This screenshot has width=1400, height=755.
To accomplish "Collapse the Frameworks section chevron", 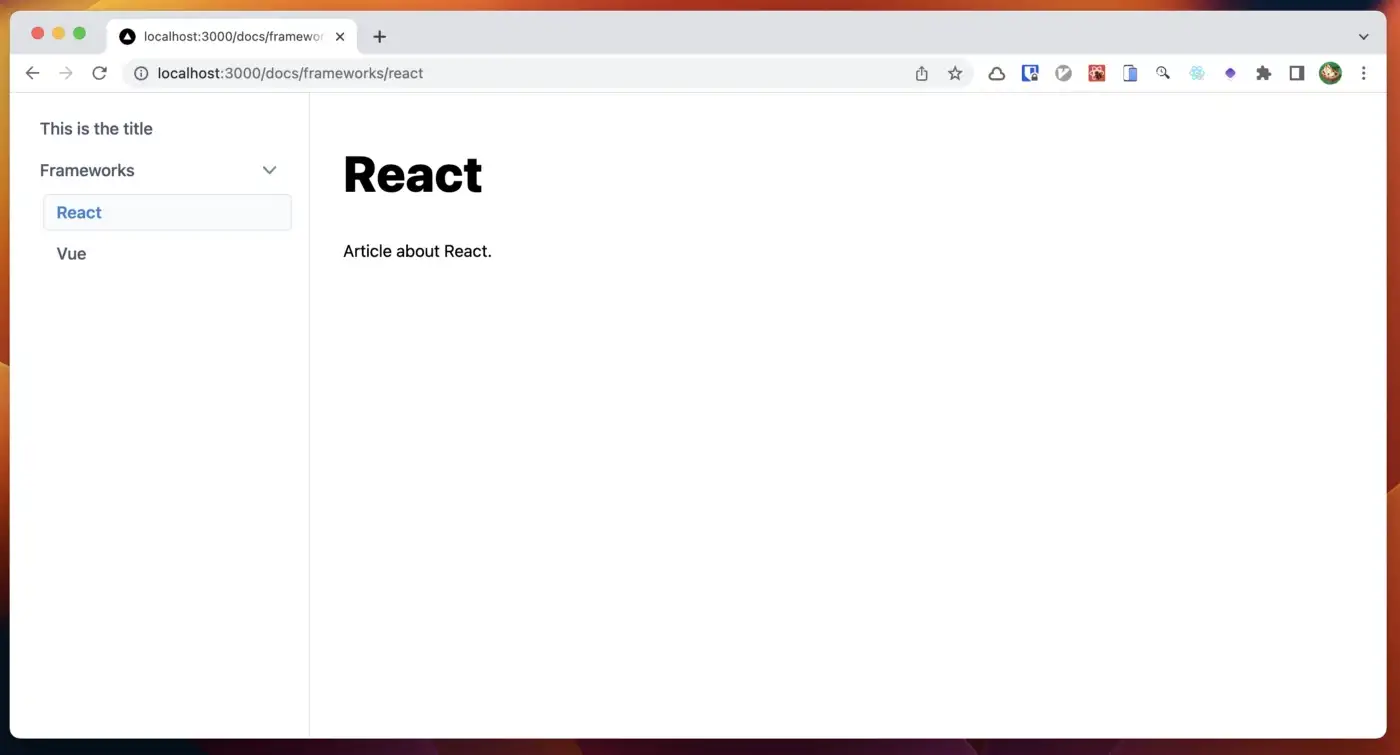I will (x=269, y=171).
